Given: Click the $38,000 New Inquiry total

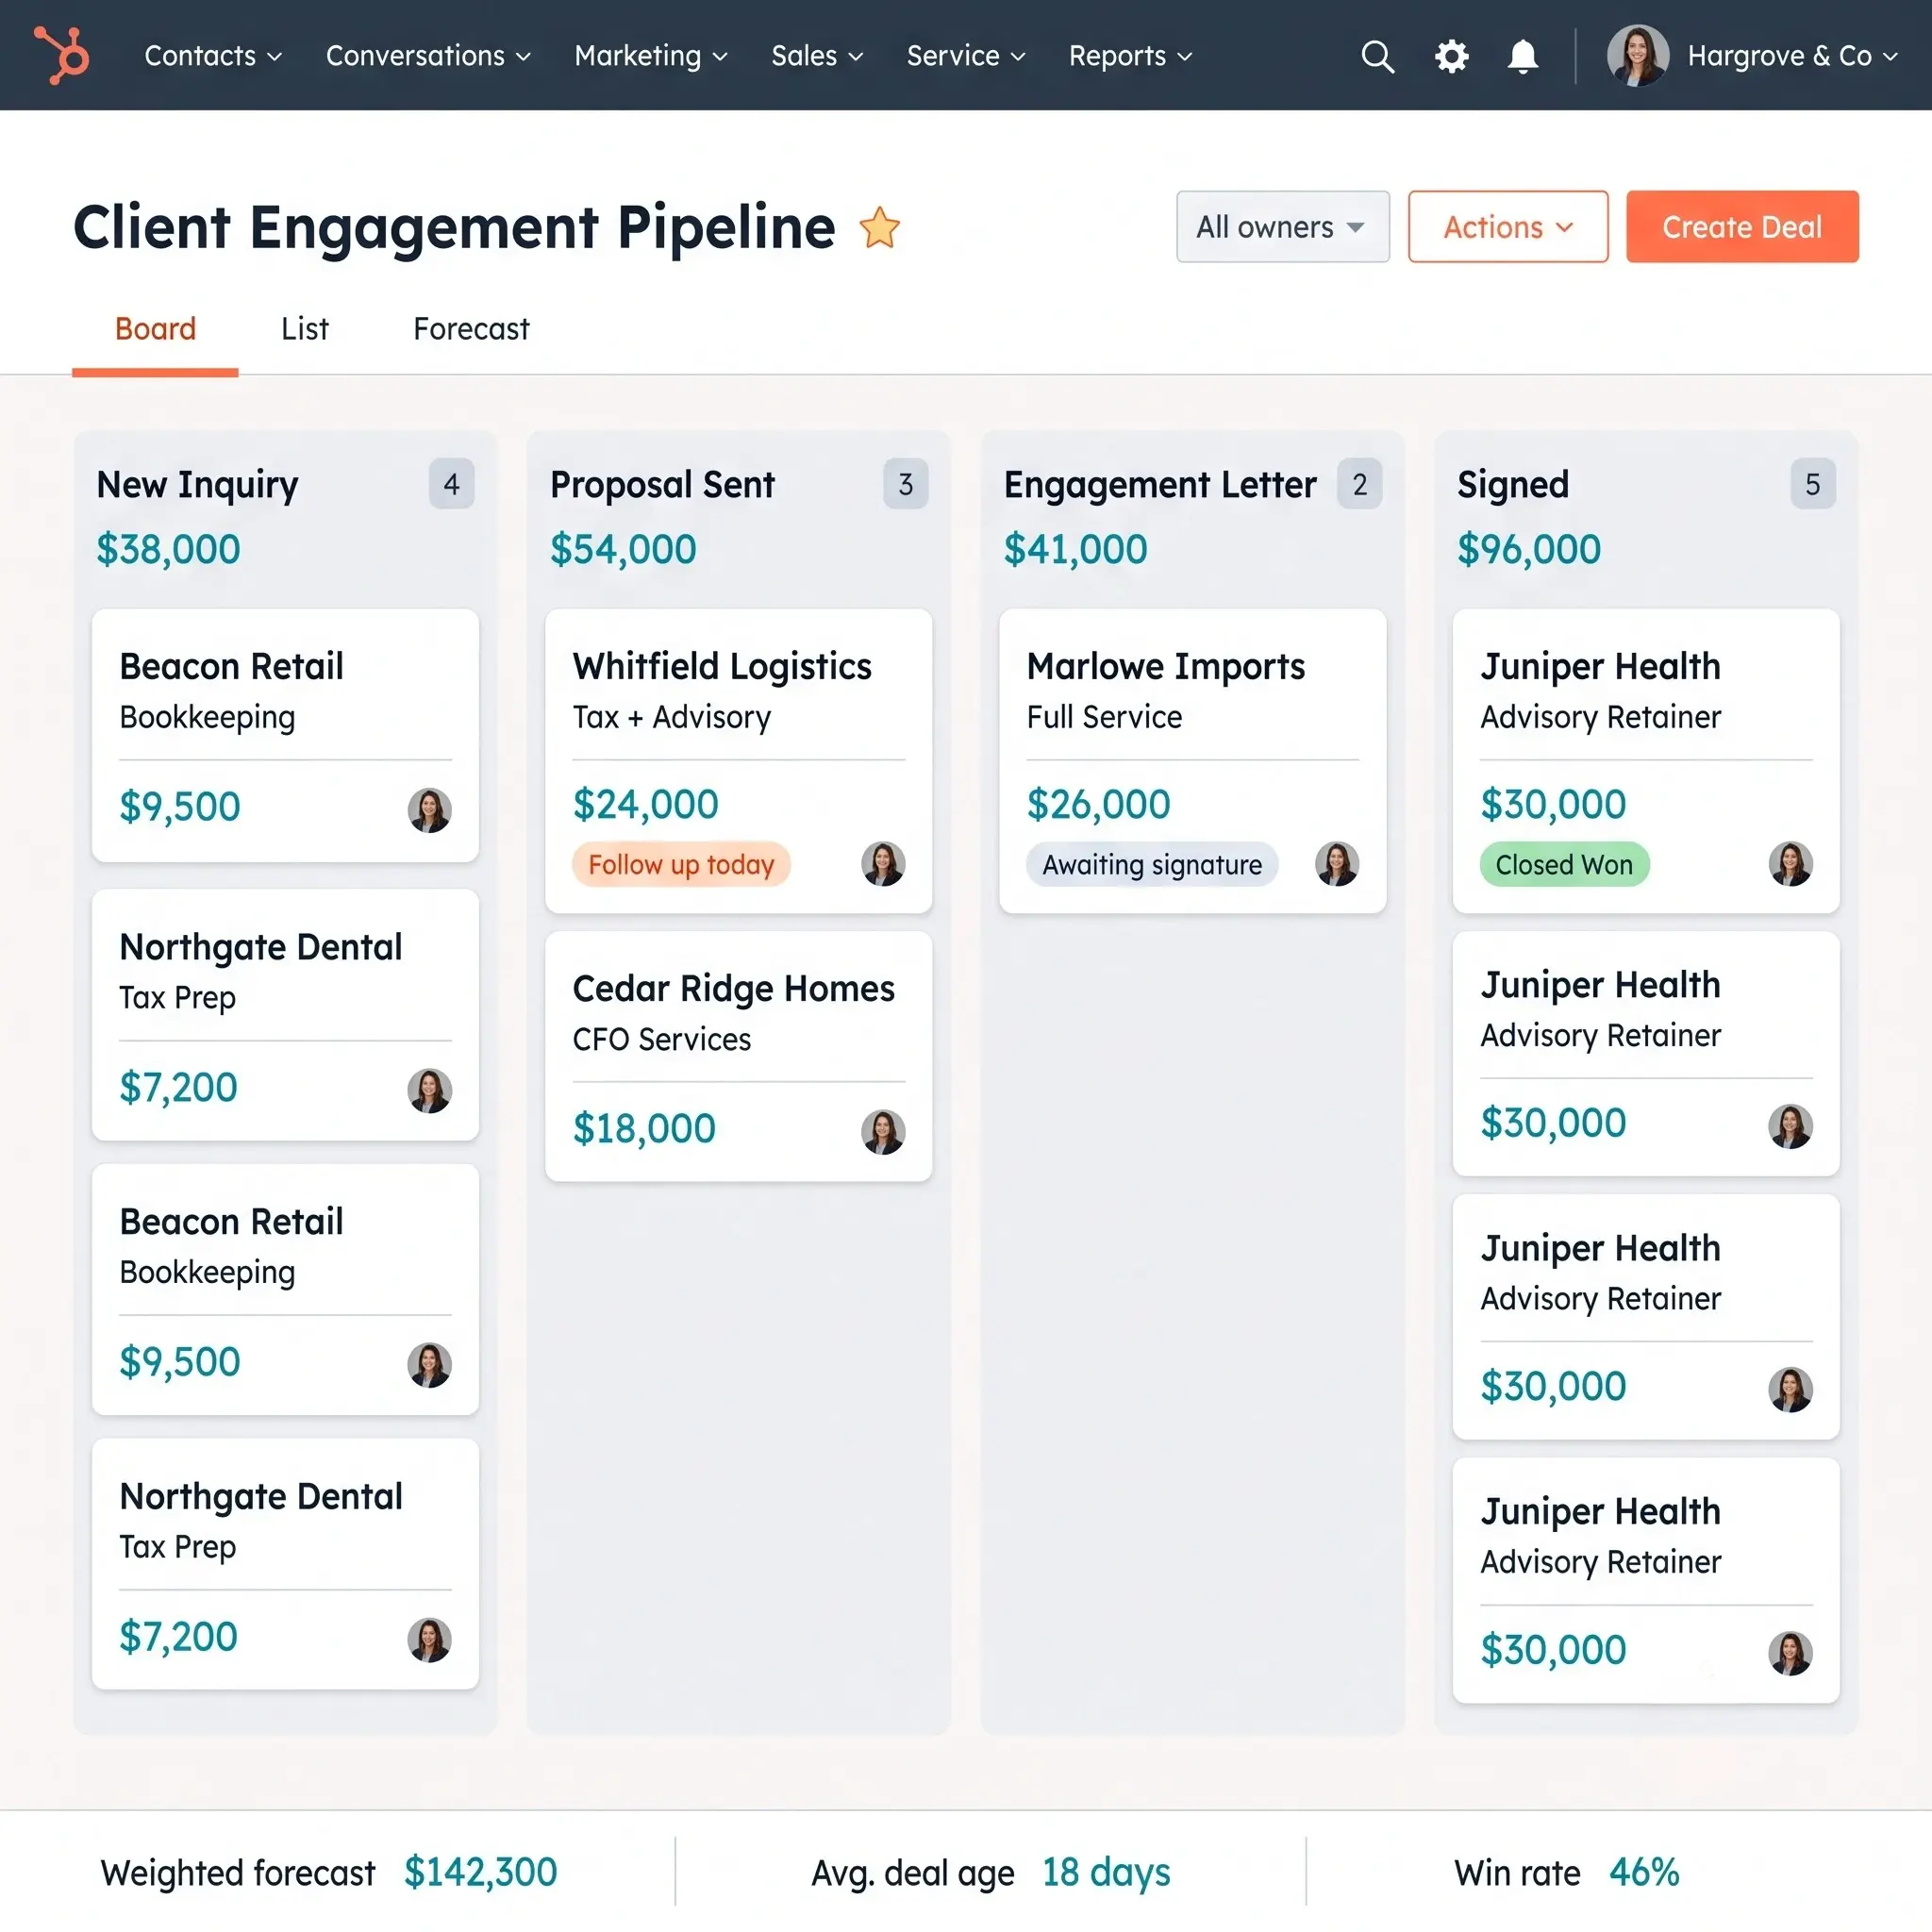Looking at the screenshot, I should pos(168,549).
